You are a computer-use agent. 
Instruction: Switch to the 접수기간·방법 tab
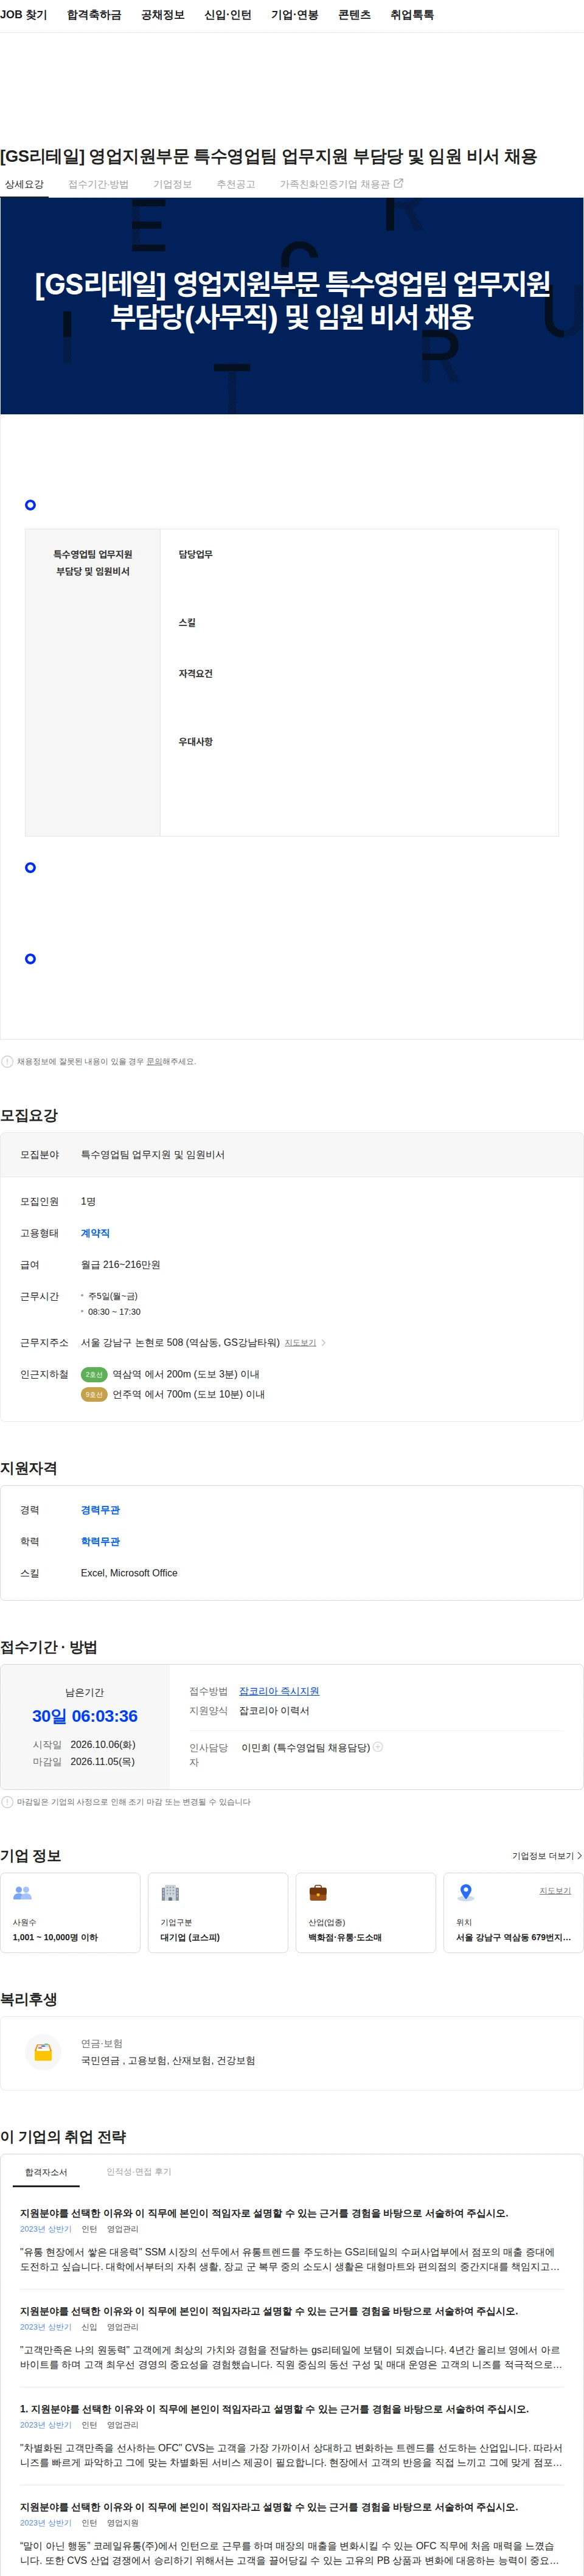click(x=98, y=184)
